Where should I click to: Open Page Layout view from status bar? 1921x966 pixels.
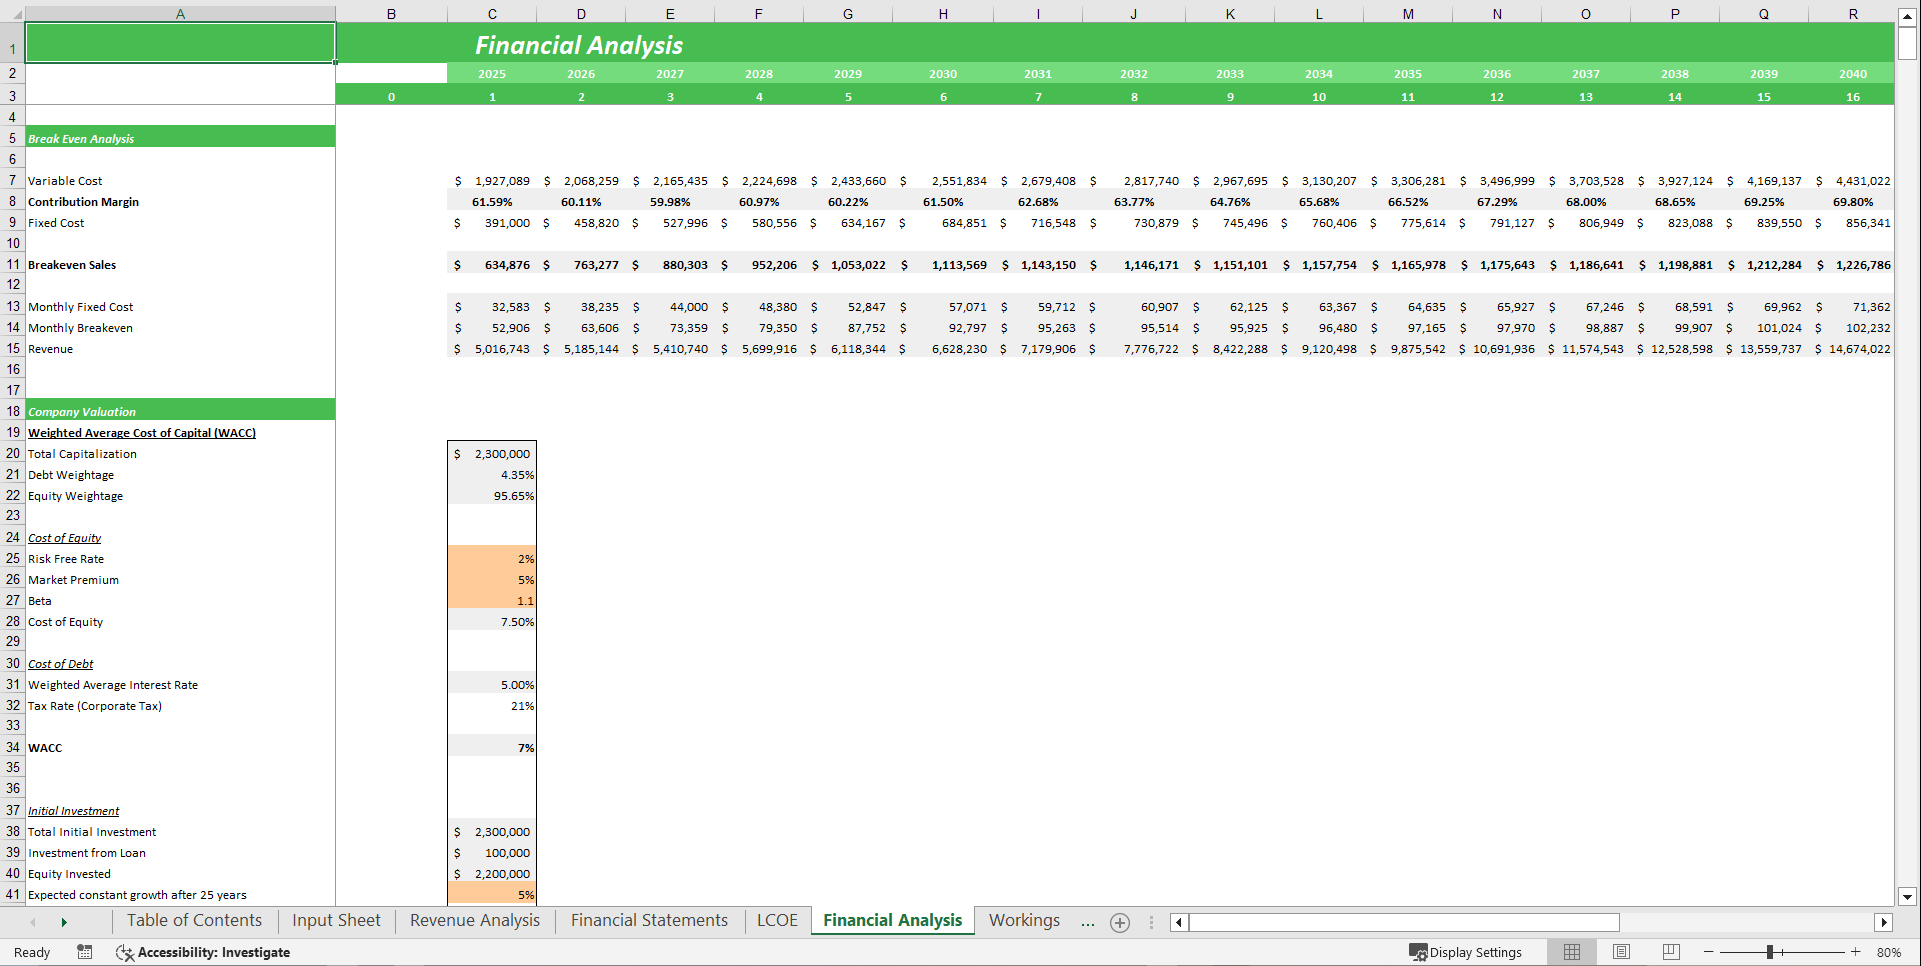pyautogui.click(x=1621, y=952)
